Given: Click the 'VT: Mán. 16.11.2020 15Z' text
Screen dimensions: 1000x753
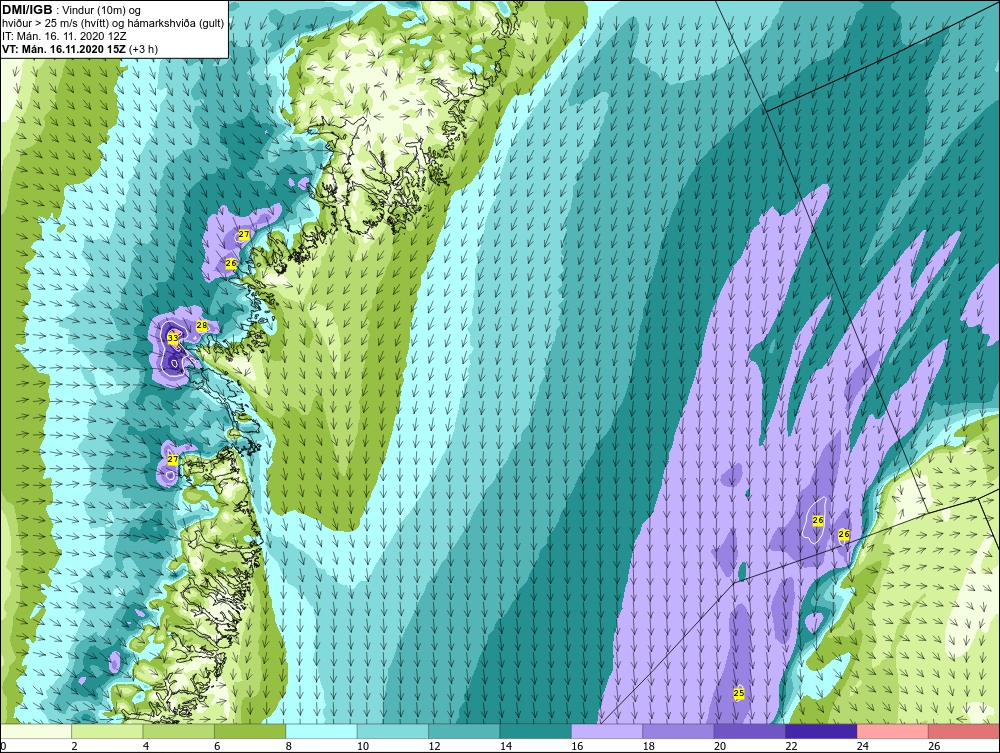Looking at the screenshot, I should (64, 49).
